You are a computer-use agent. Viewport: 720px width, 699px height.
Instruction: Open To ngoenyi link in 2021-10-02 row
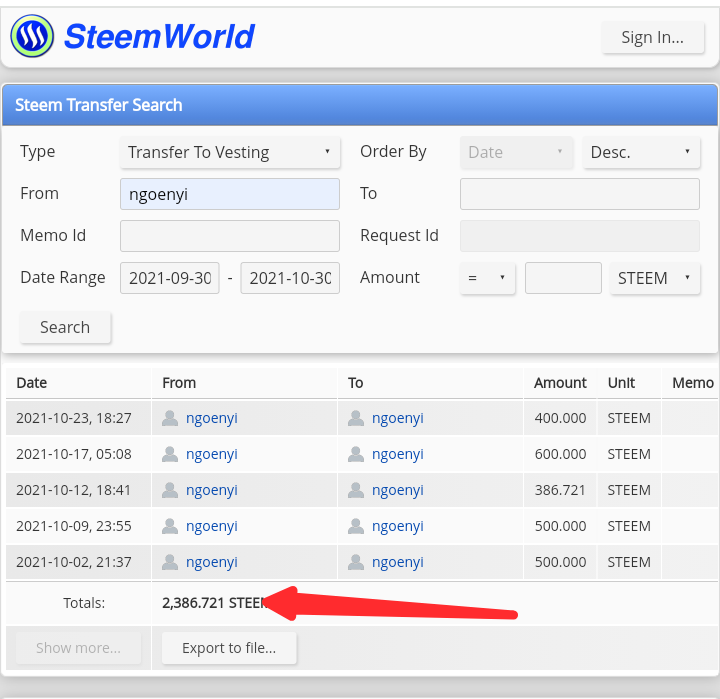[398, 562]
